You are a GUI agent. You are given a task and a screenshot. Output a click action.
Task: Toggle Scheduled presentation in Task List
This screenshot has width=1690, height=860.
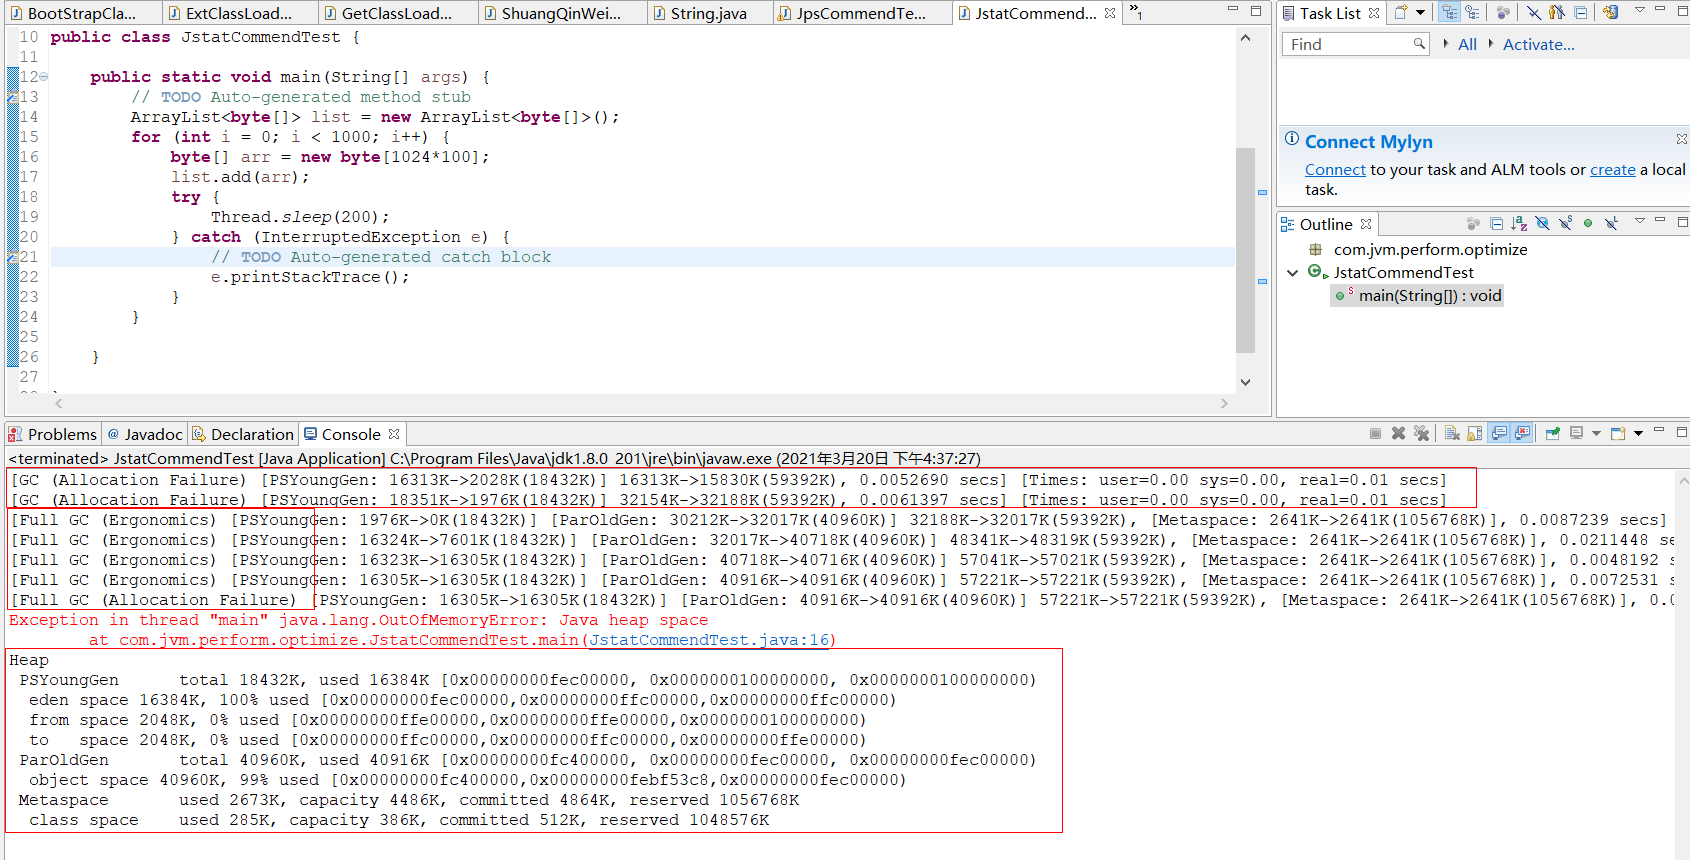click(x=1472, y=13)
